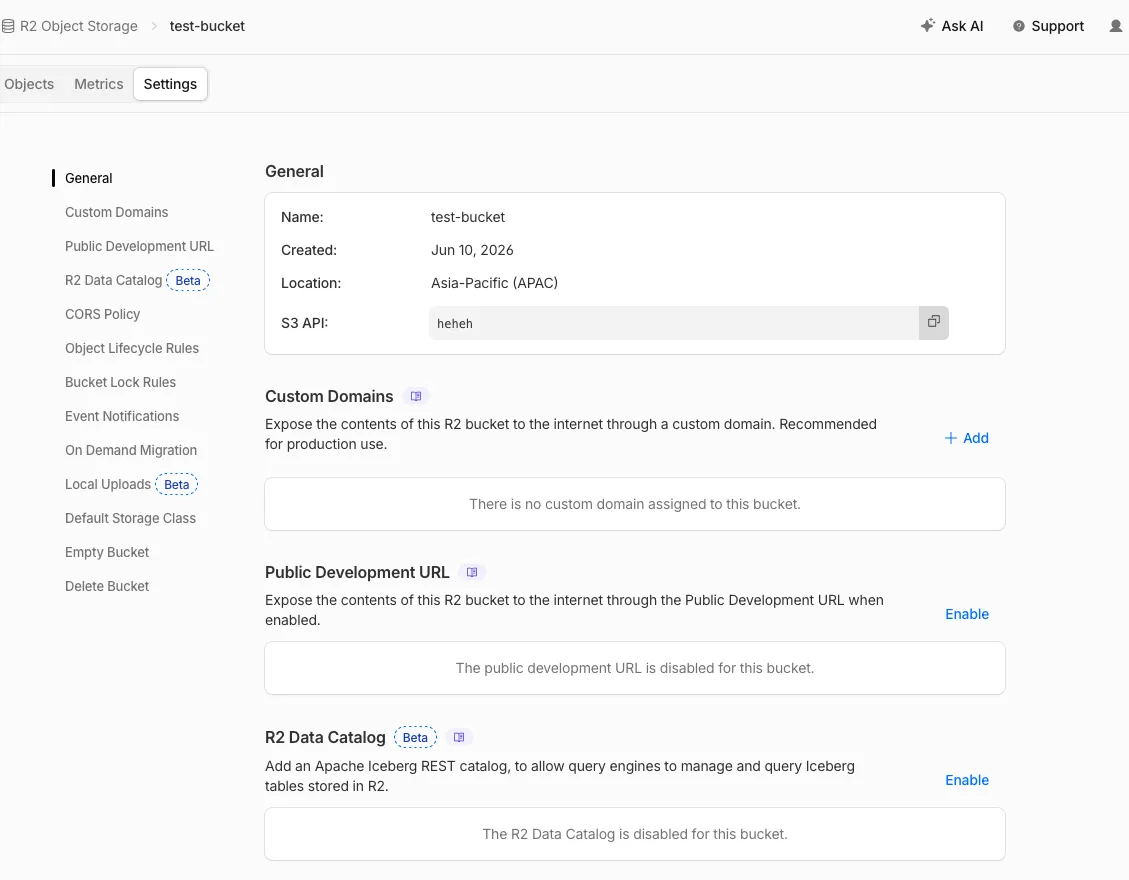Click the bucket name value test-bucket
This screenshot has height=880, width=1129.
point(467,217)
